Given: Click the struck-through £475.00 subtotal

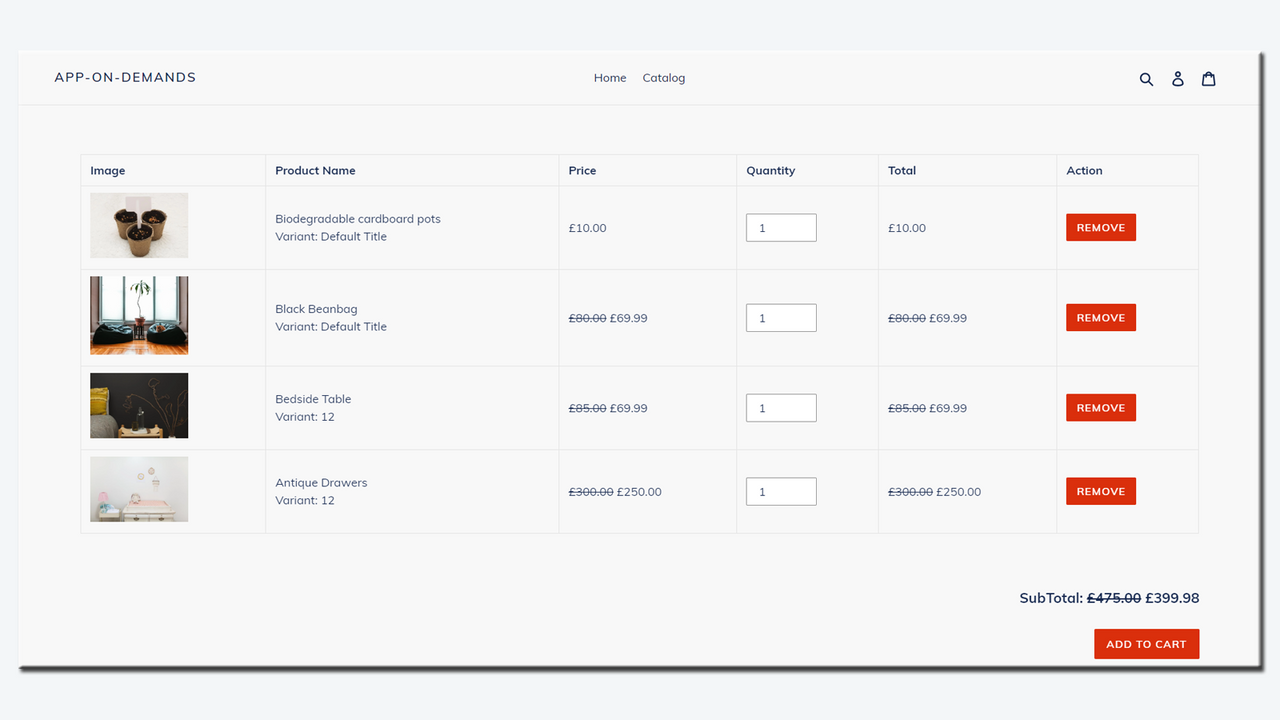Looking at the screenshot, I should 1114,598.
